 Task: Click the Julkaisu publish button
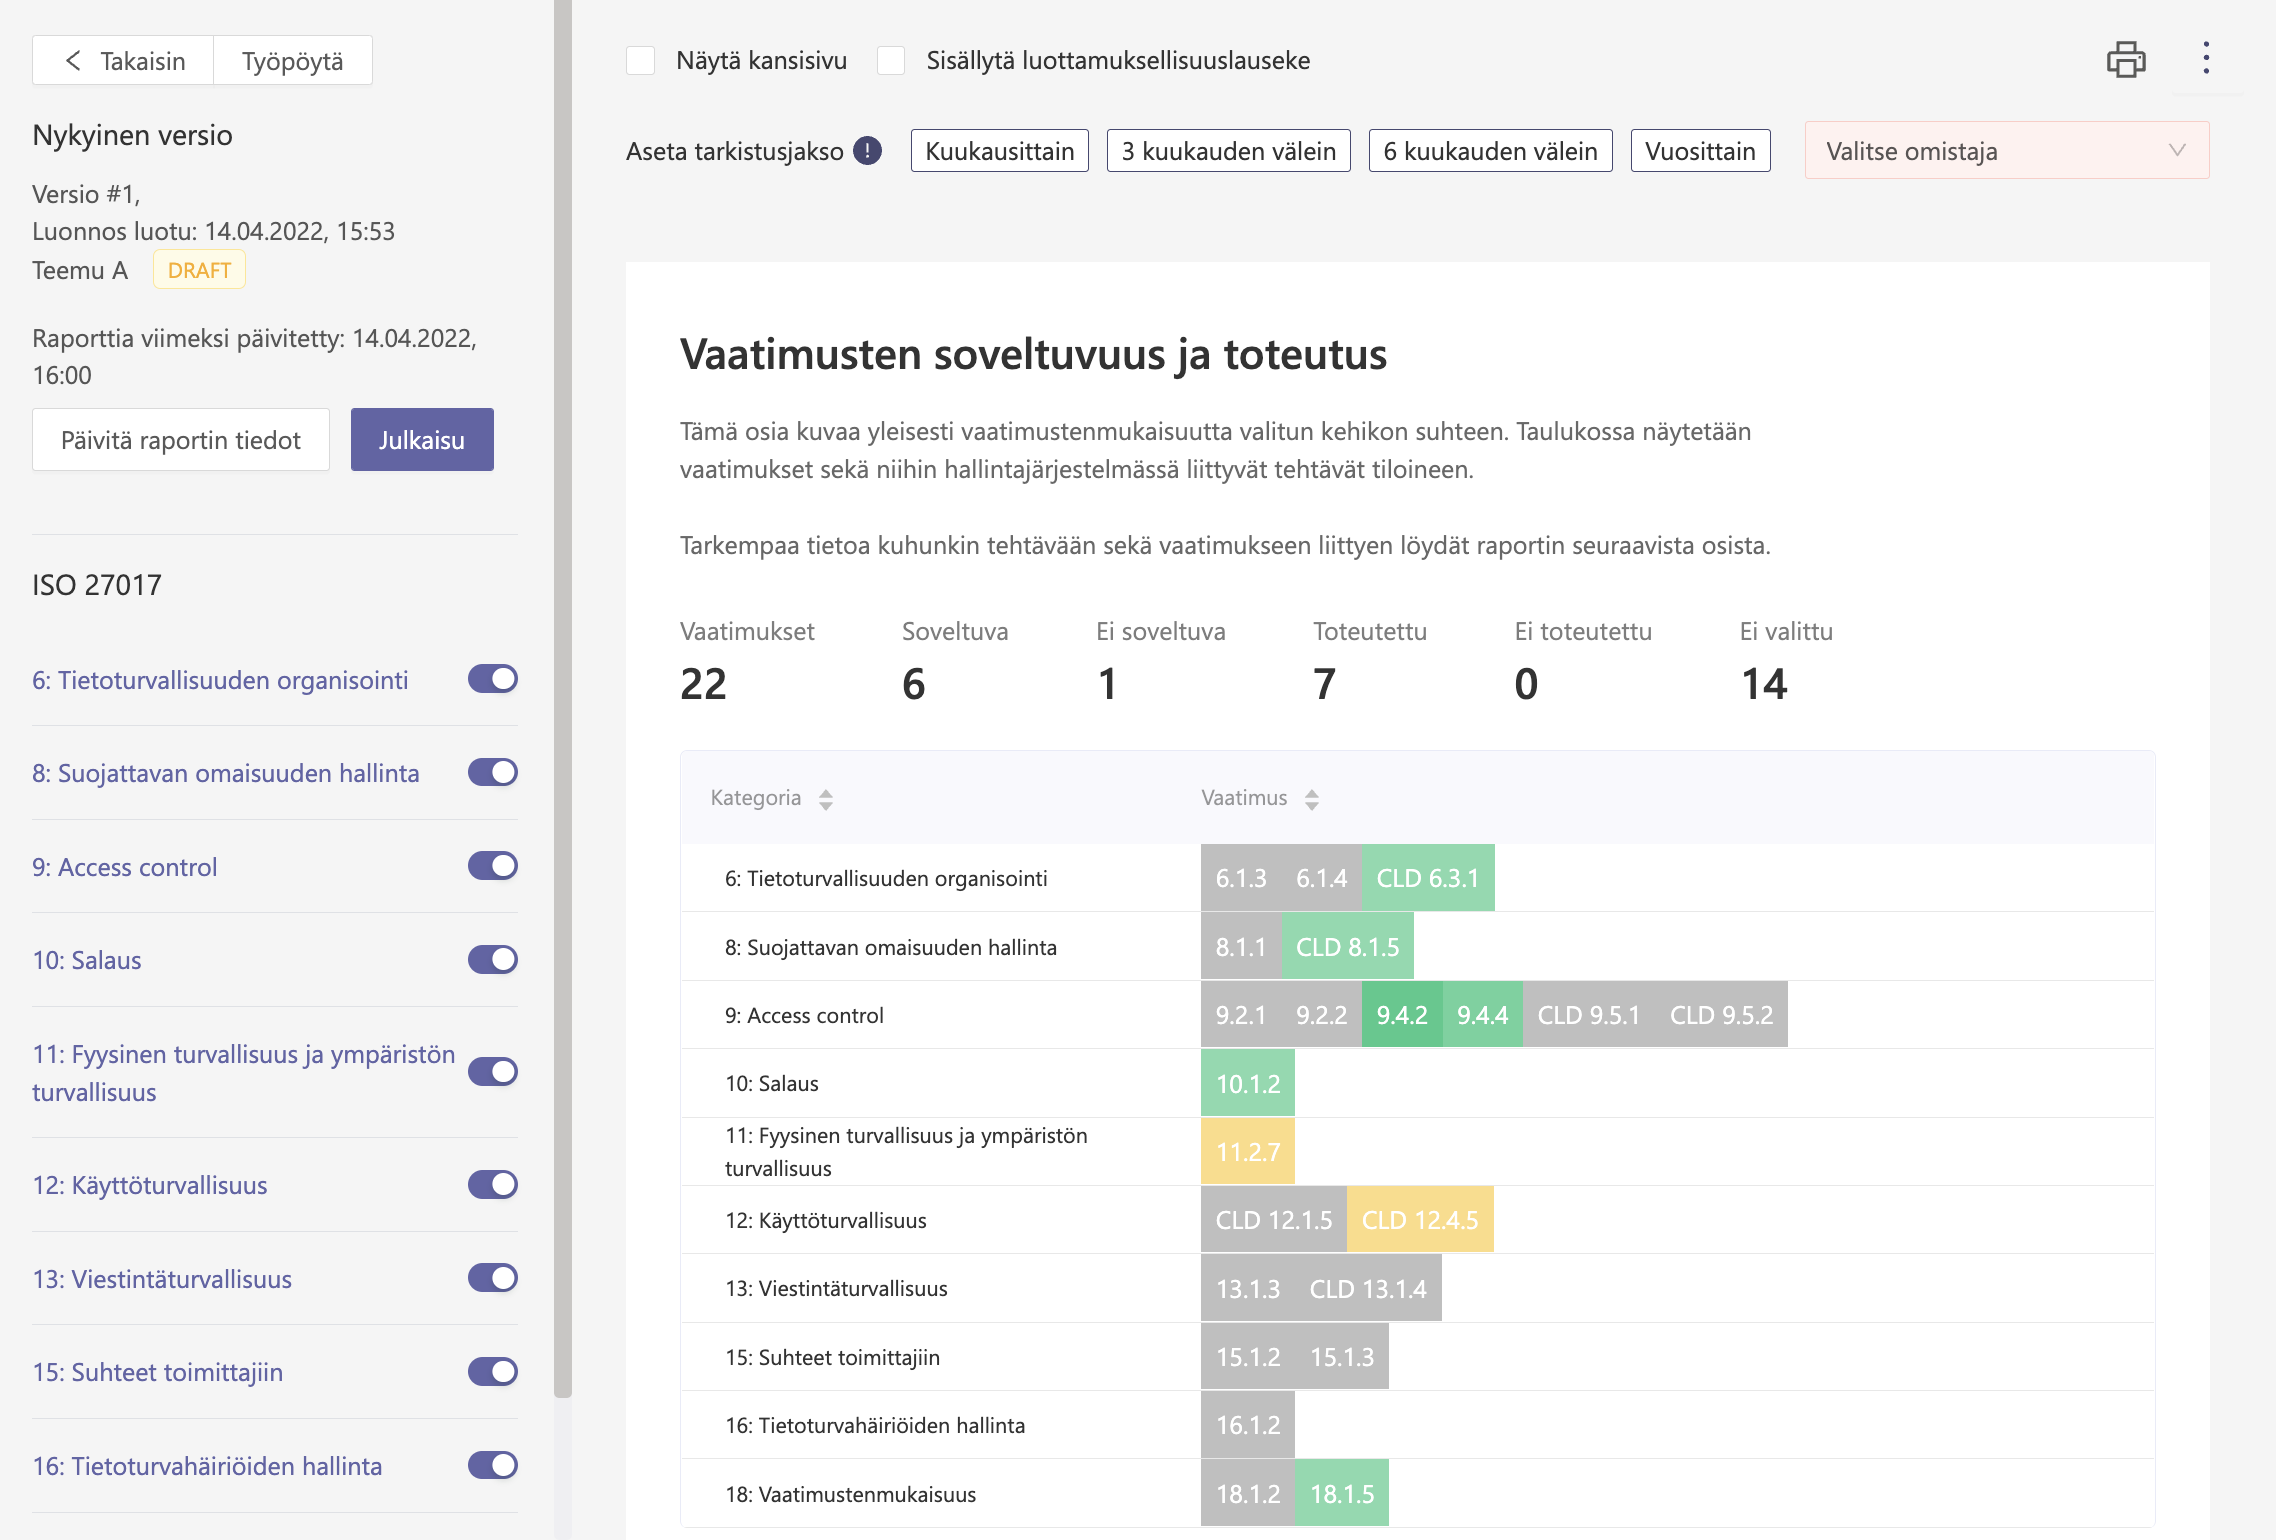coord(421,440)
